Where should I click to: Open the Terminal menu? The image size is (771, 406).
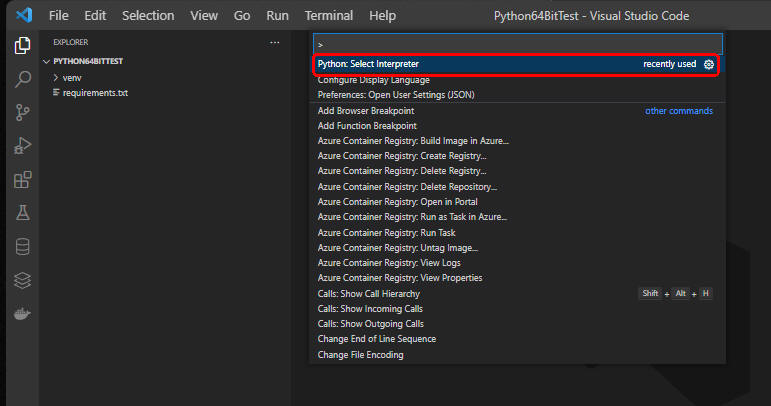pos(328,16)
